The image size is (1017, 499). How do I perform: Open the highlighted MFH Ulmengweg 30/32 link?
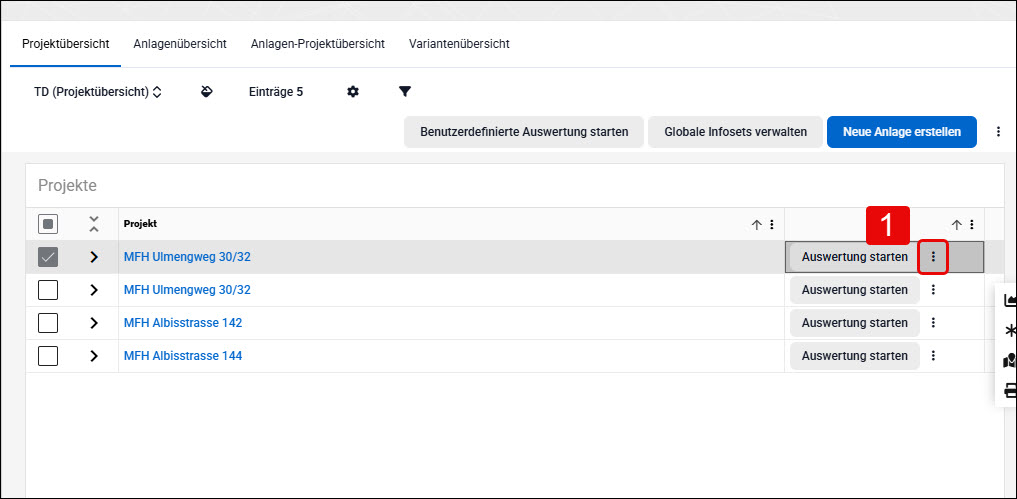(x=187, y=257)
